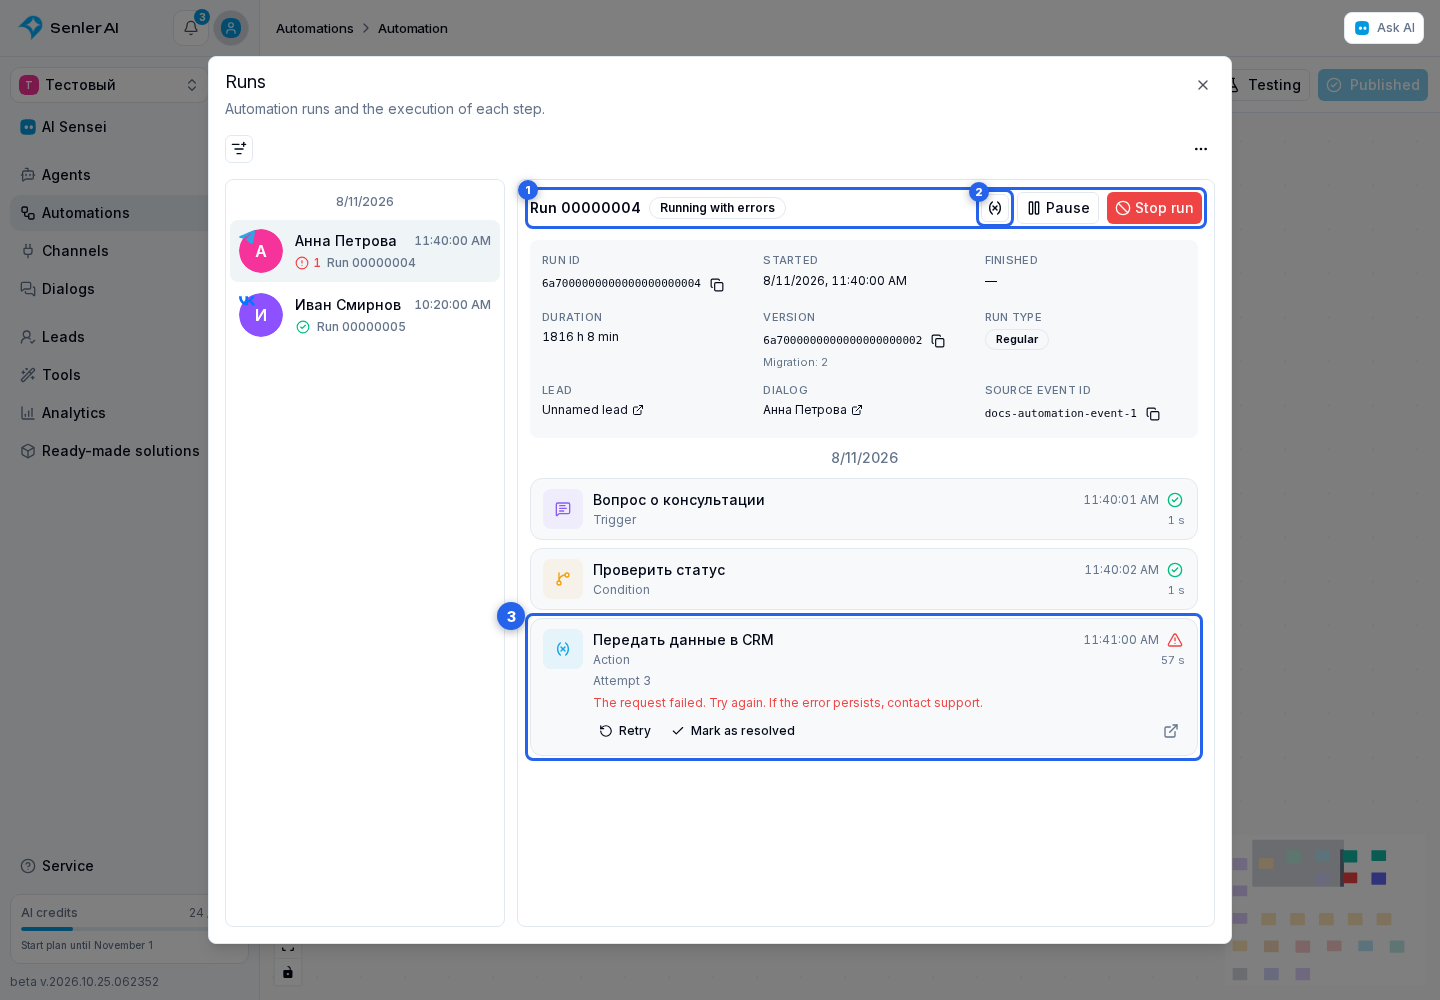
Task: Open the user profile avatar
Action: click(231, 28)
